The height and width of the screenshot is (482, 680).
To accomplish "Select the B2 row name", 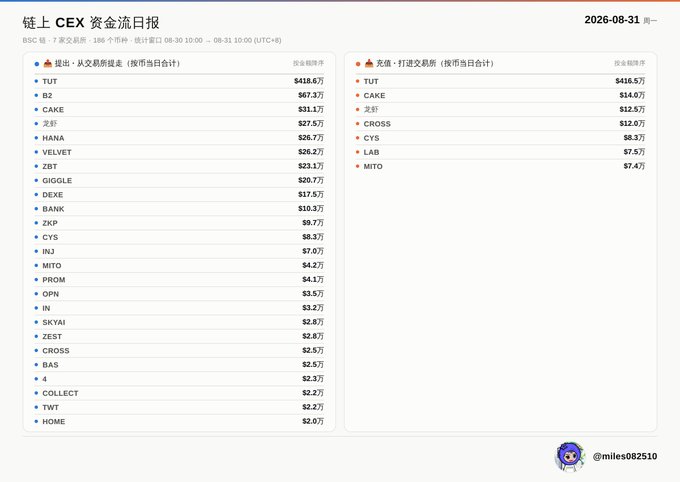I will coord(47,95).
